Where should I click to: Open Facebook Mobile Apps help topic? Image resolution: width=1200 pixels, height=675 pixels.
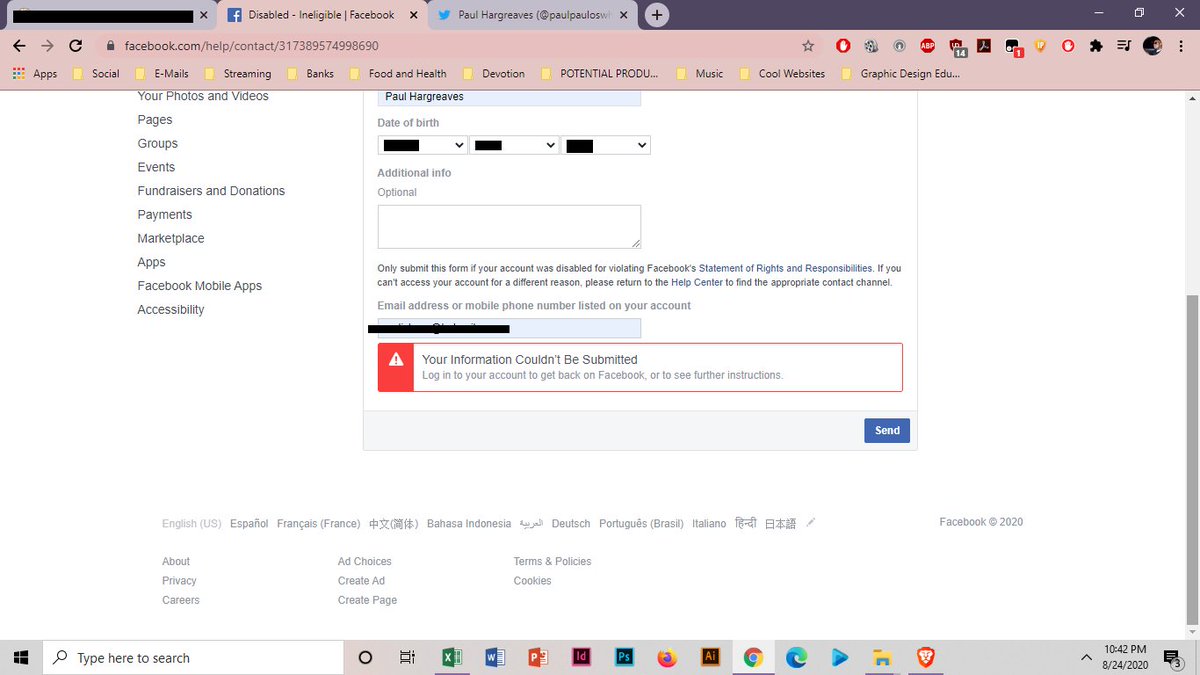(199, 286)
